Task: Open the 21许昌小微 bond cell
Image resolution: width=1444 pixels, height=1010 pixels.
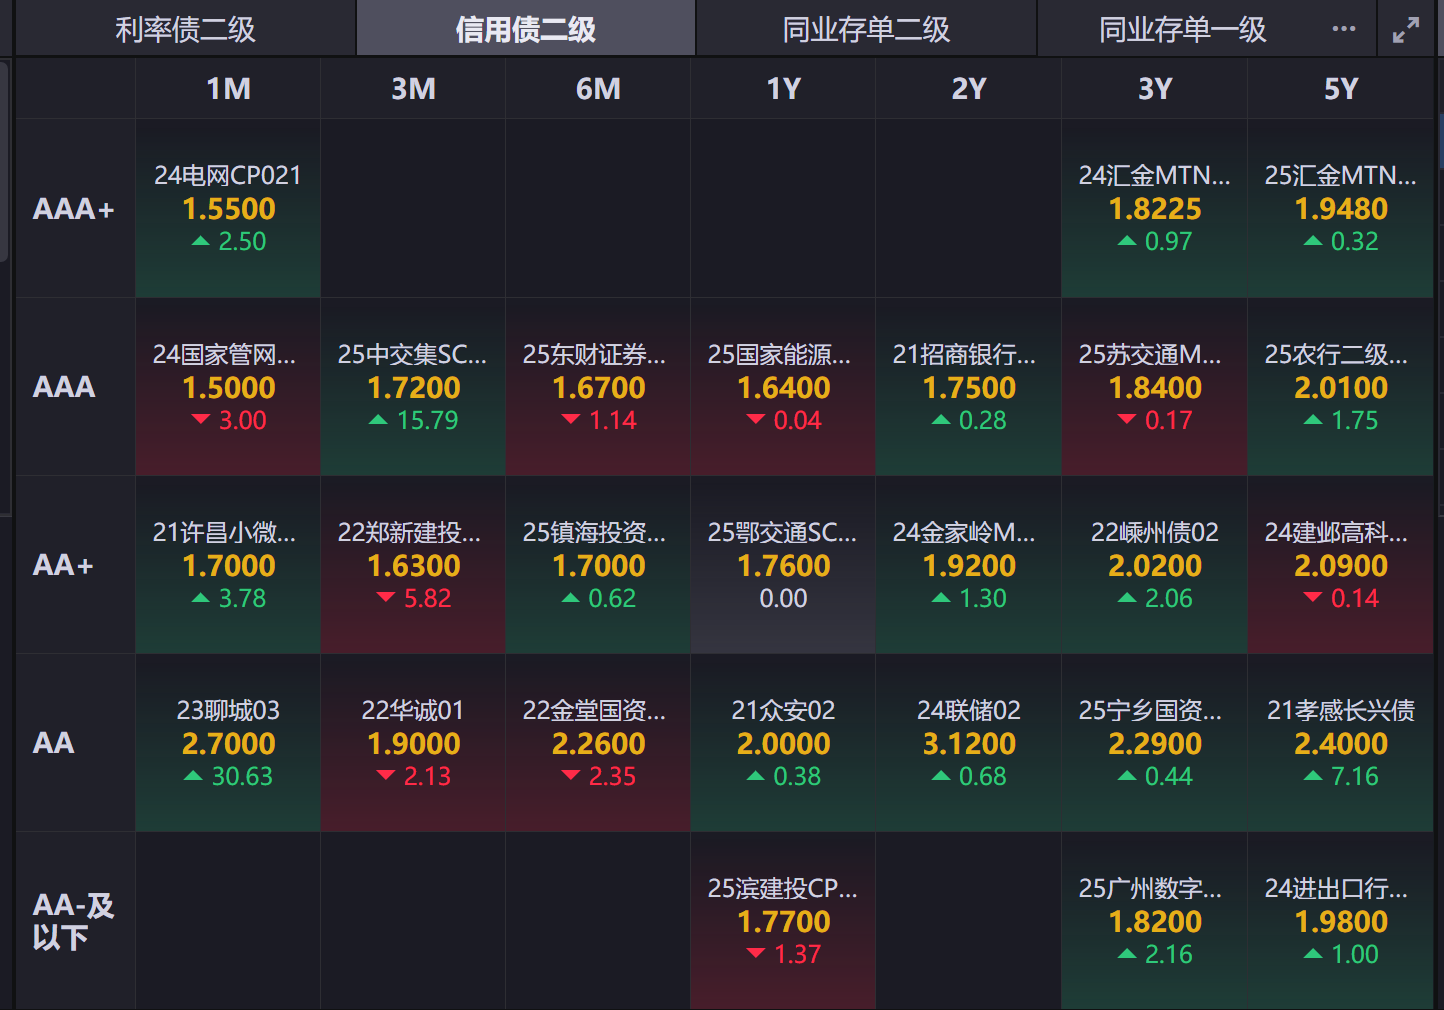Action: tap(228, 565)
